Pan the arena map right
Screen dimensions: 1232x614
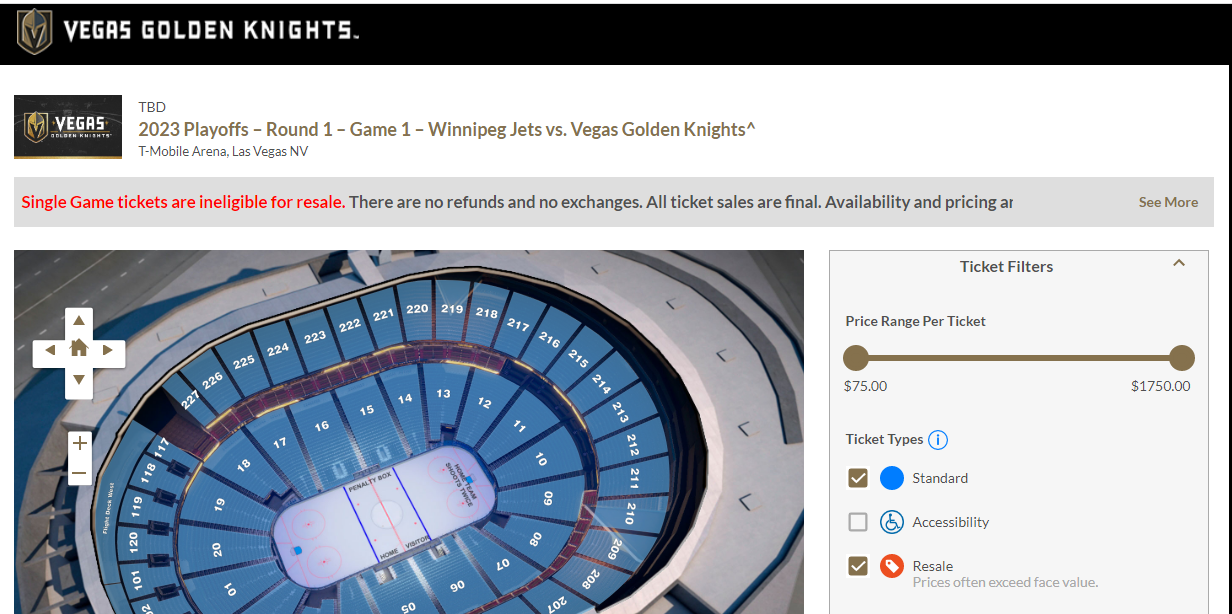pos(108,350)
